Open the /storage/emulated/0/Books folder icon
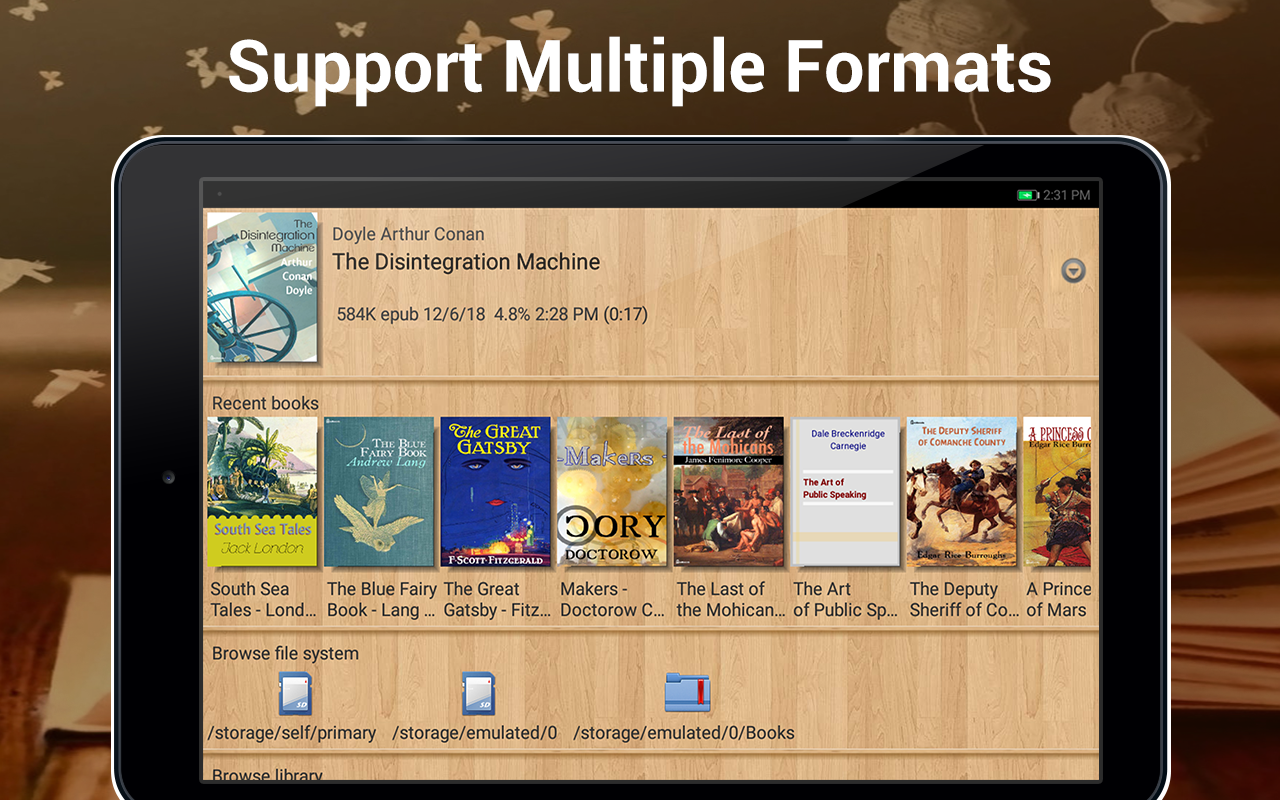The height and width of the screenshot is (800, 1280). (687, 693)
